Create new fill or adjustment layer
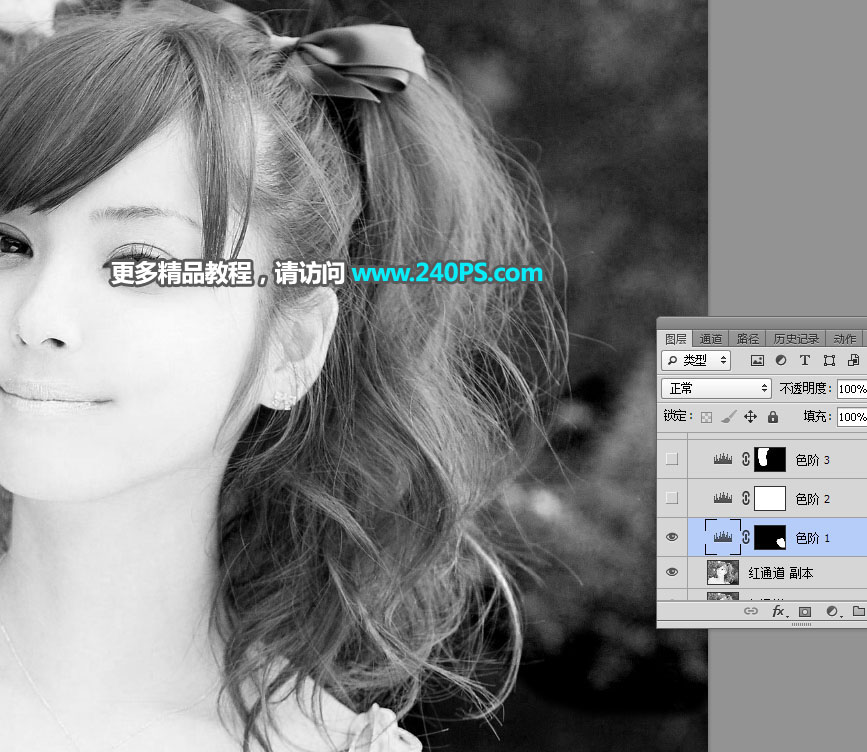 (832, 611)
